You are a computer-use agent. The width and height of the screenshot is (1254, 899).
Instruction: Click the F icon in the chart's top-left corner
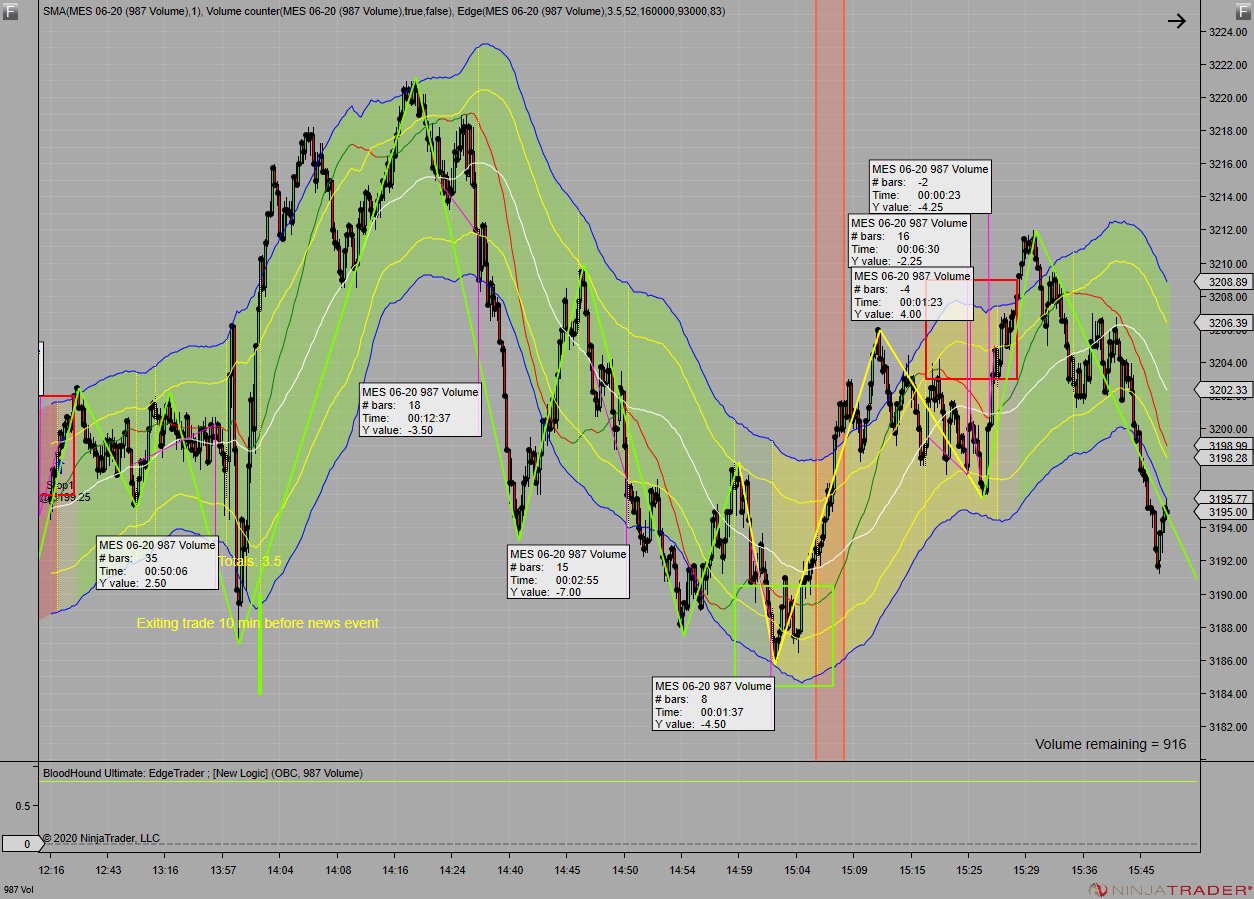pyautogui.click(x=10, y=11)
